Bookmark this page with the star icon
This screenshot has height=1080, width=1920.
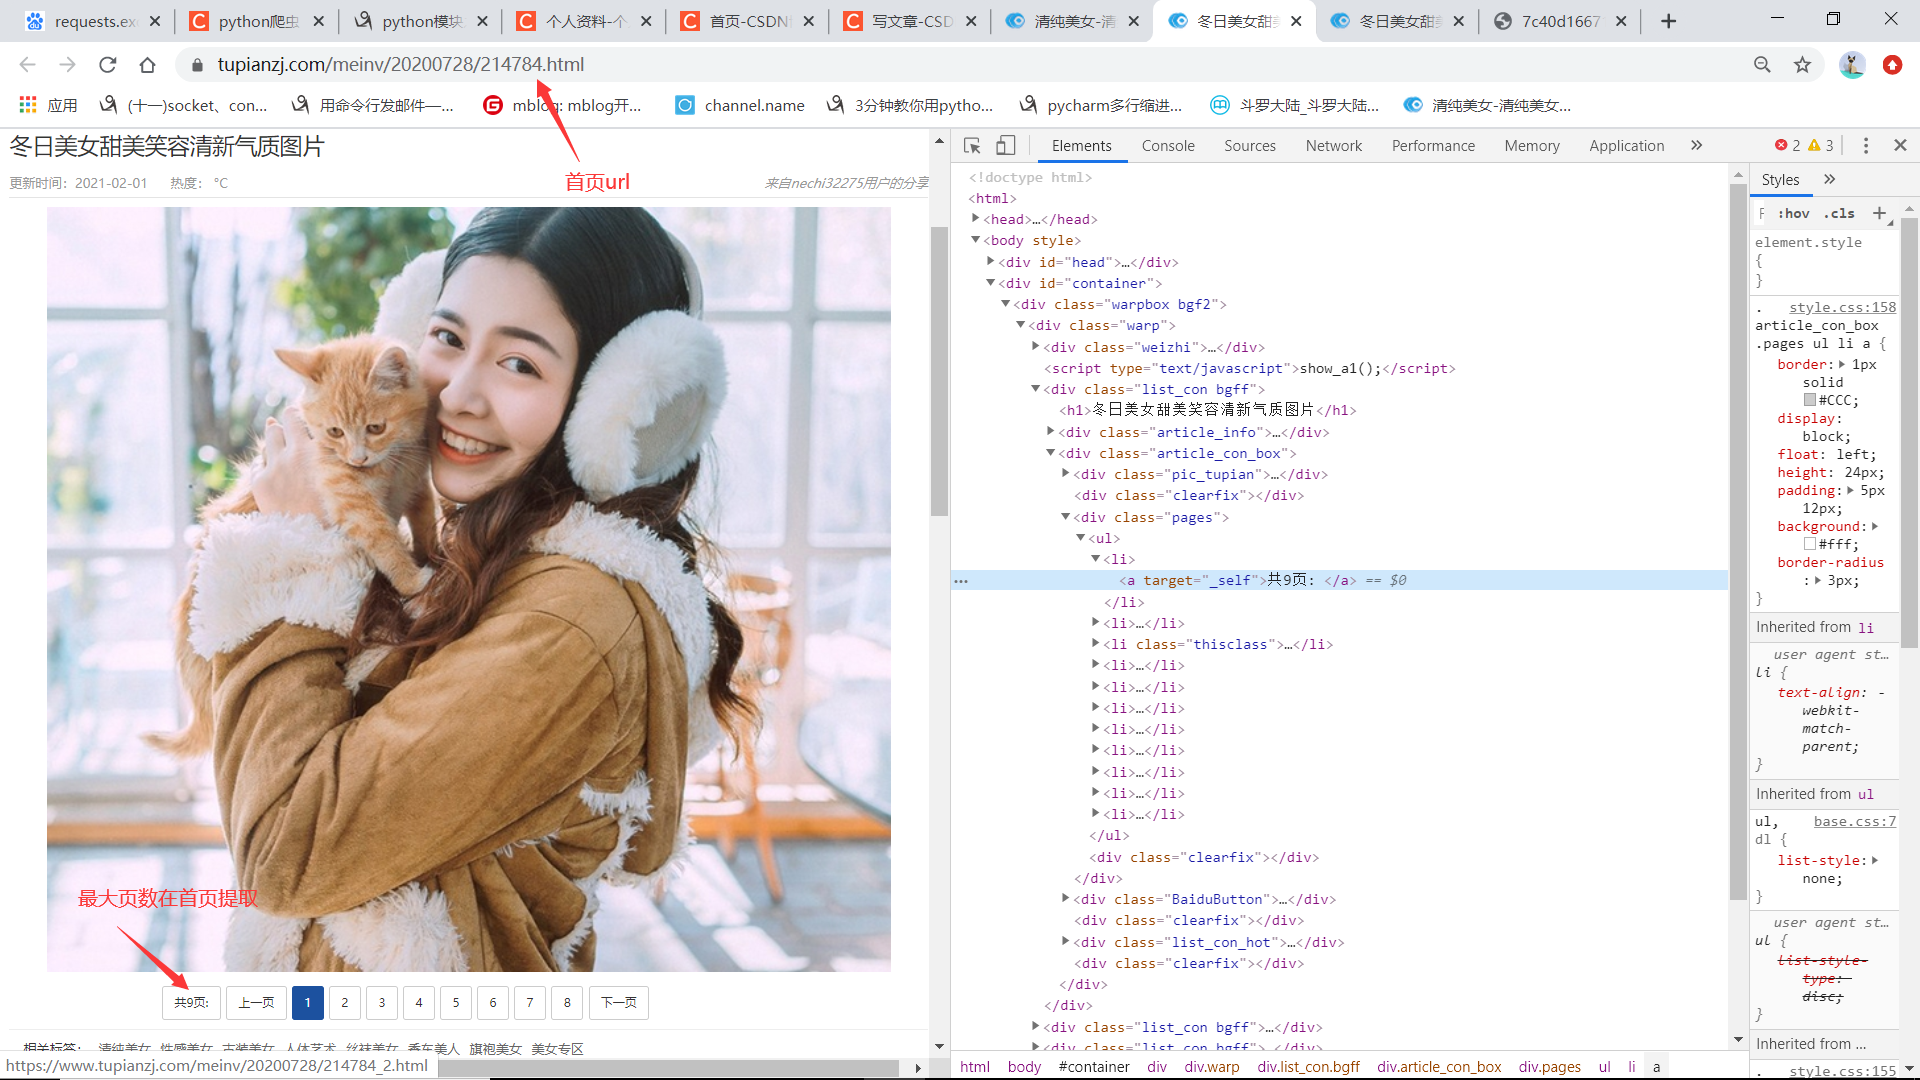[1803, 64]
